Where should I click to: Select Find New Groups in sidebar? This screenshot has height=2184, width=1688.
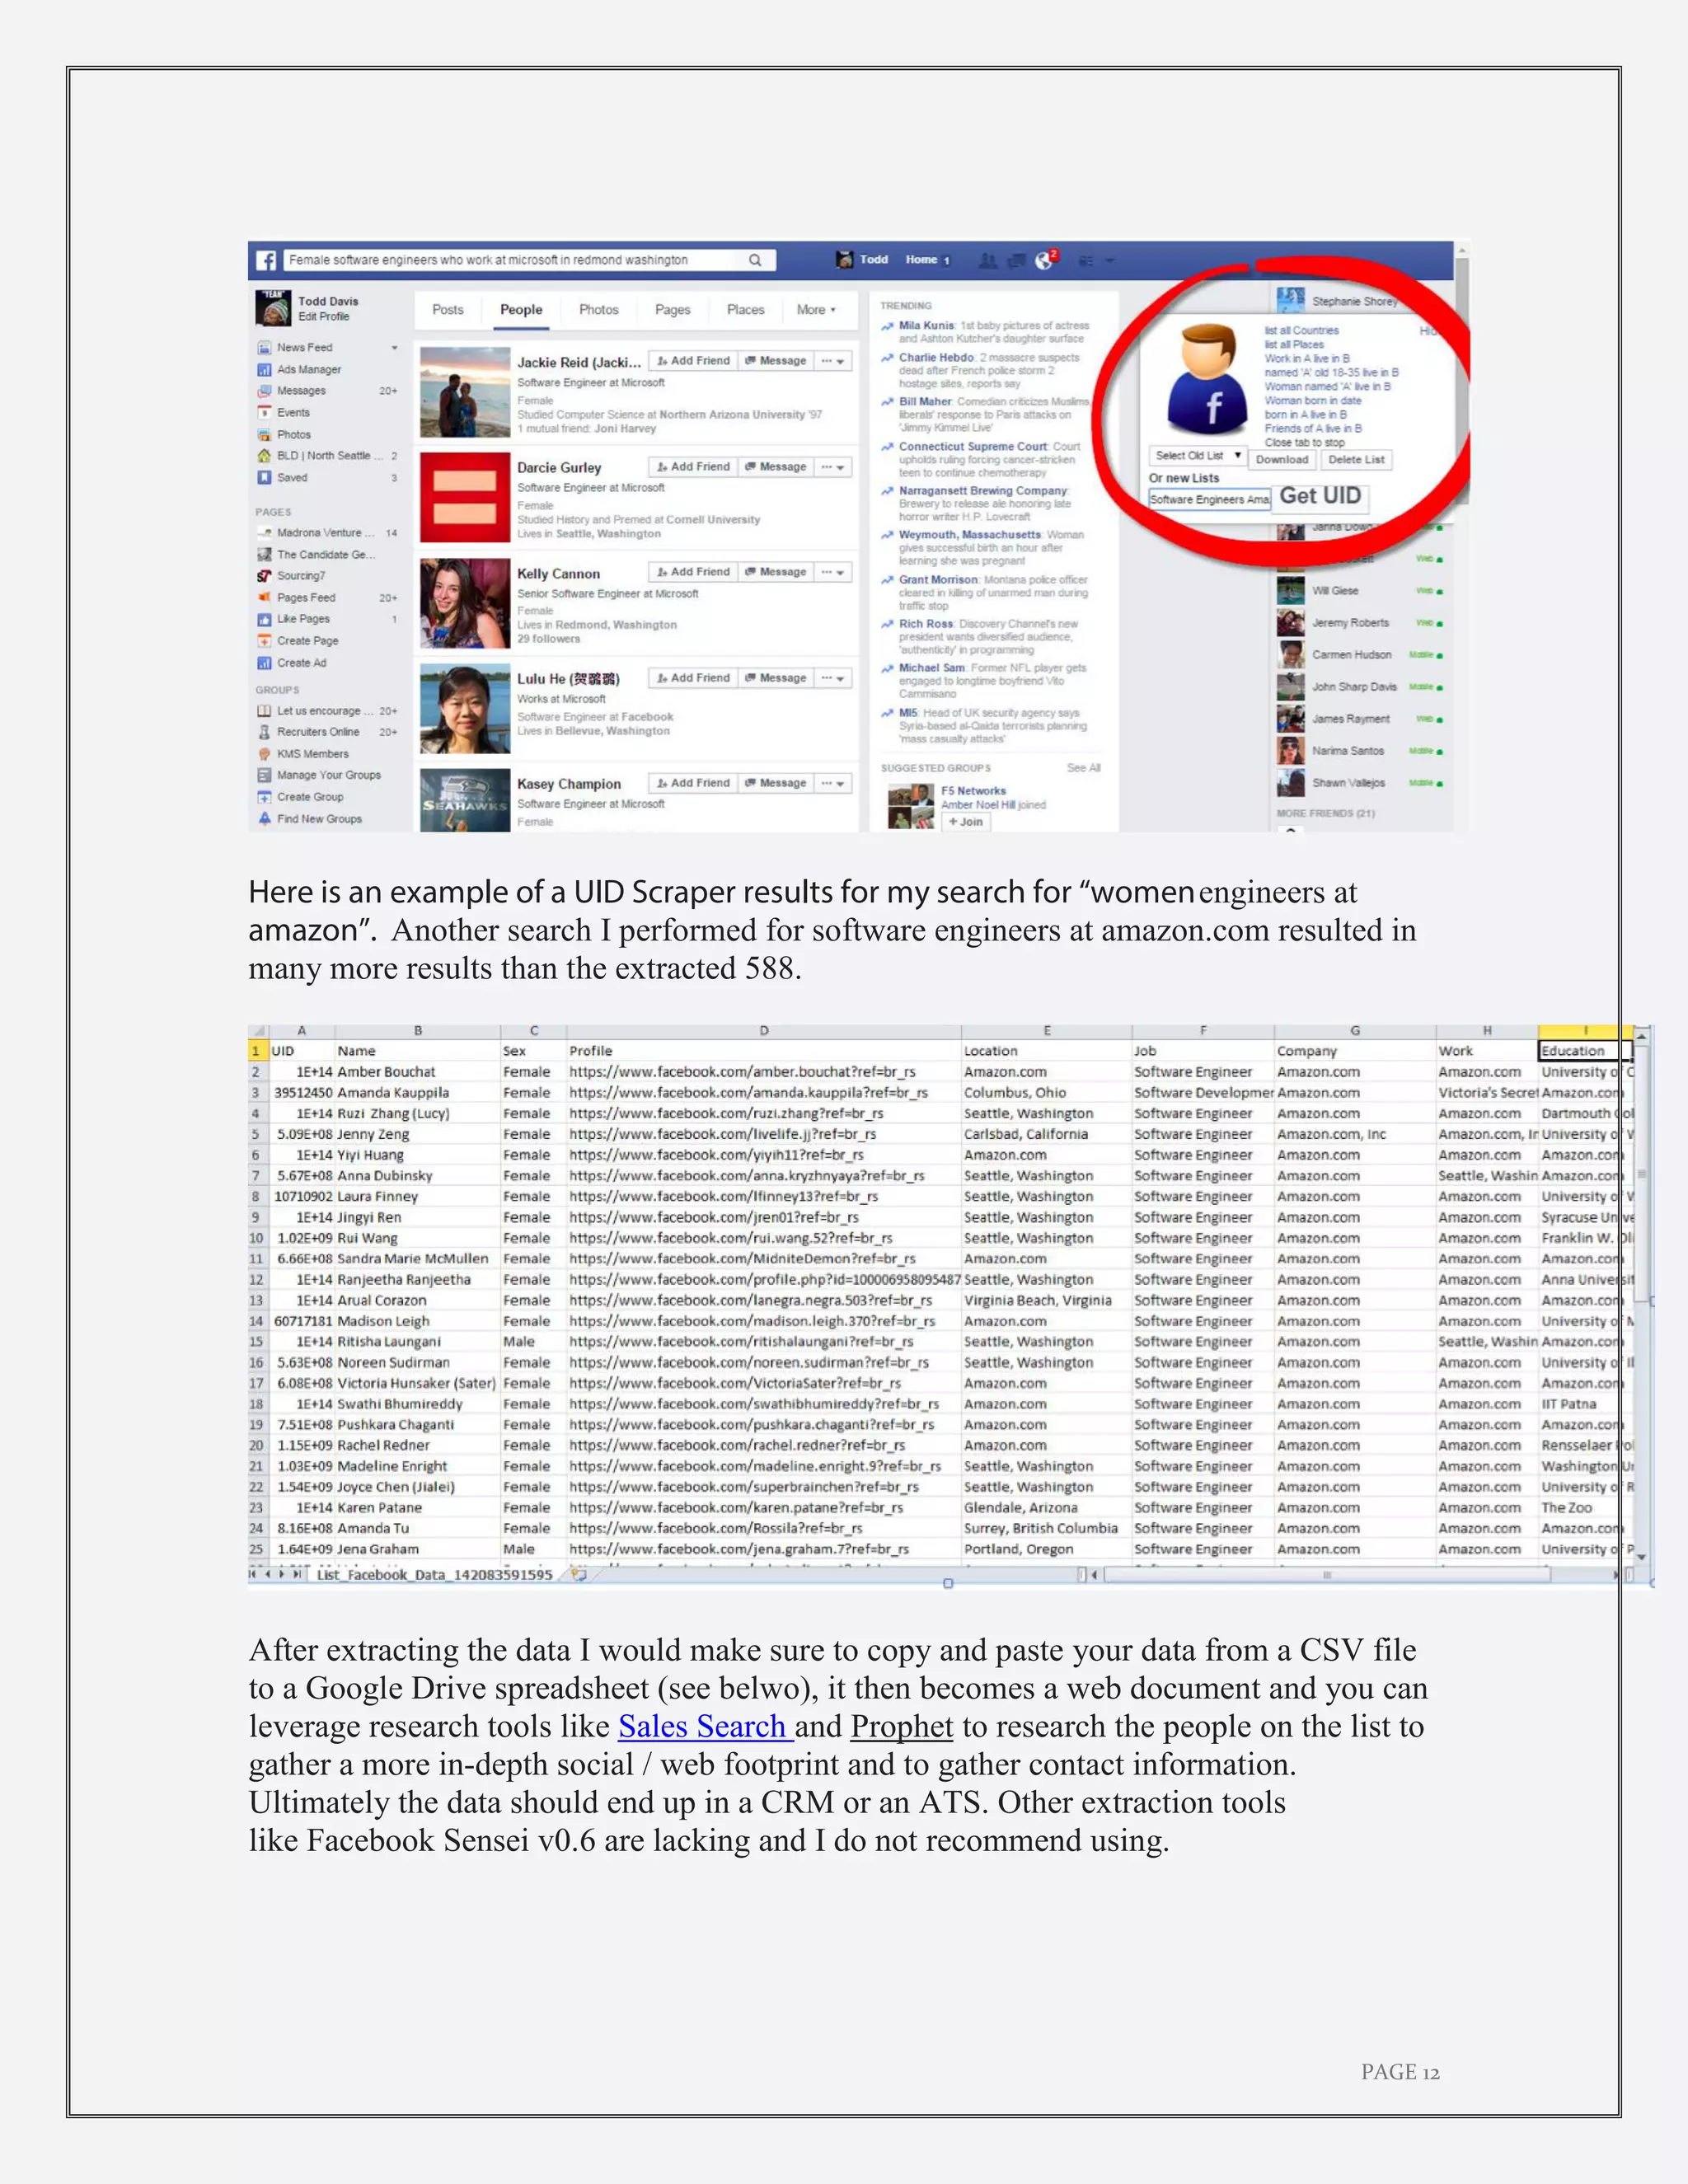pos(319,819)
